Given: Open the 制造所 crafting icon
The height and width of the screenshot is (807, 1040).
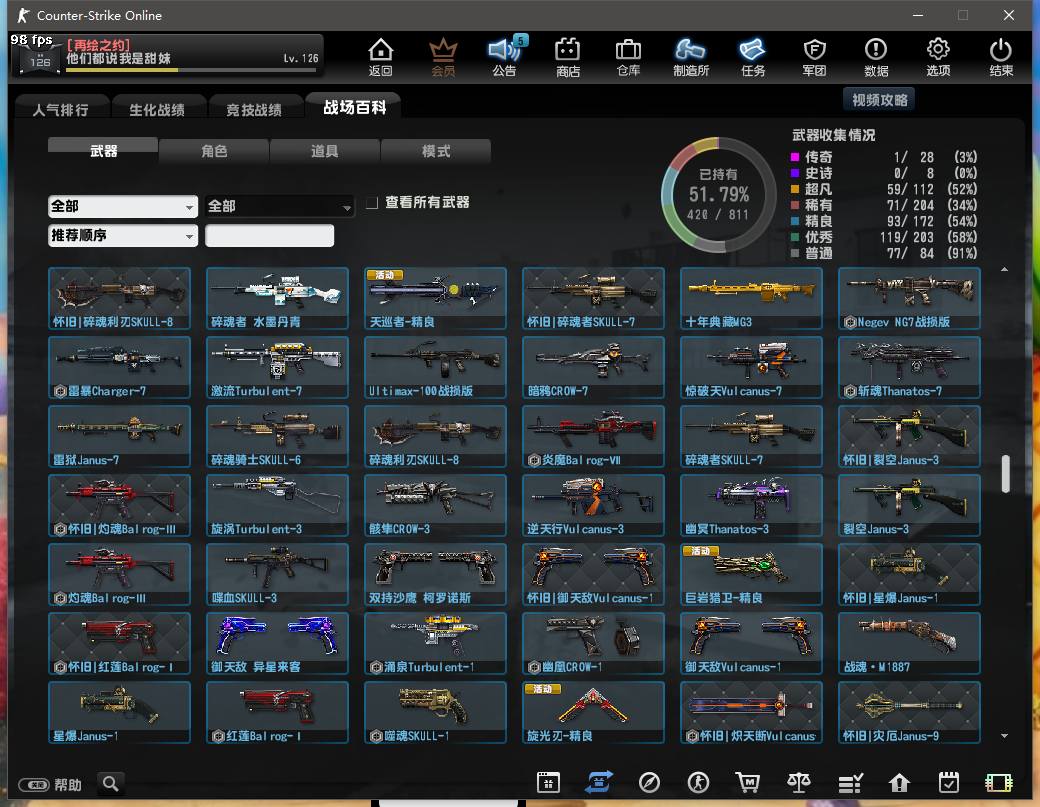Looking at the screenshot, I should click(690, 56).
